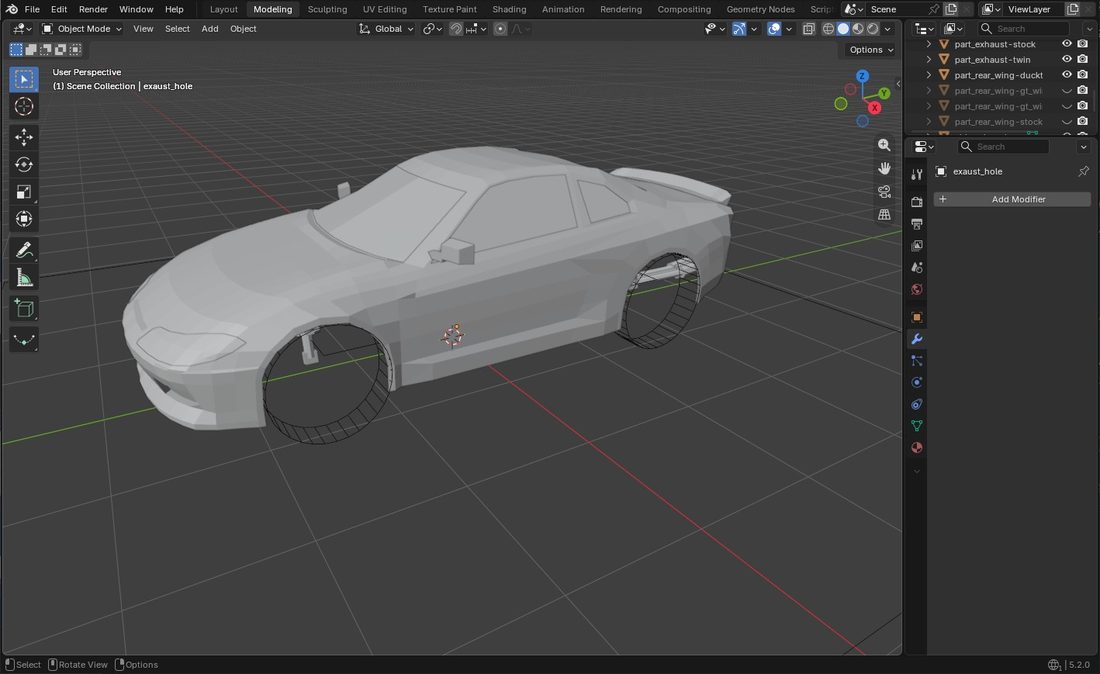1100x674 pixels.
Task: Open the Material properties tab
Action: coord(916,447)
